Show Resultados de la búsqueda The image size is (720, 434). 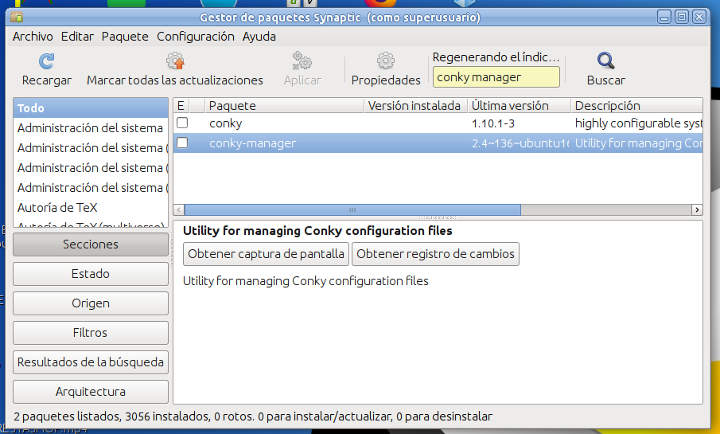90,362
